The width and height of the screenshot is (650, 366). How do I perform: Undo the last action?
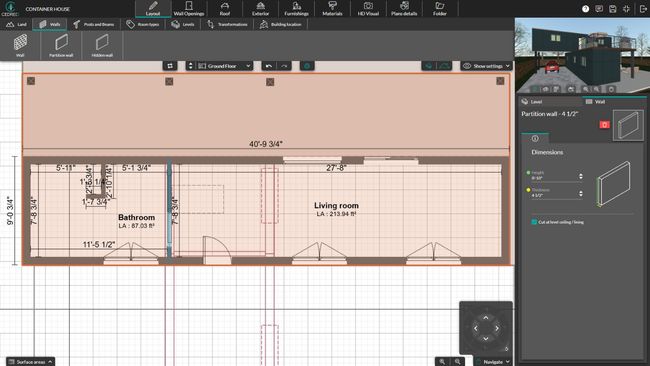click(x=269, y=66)
